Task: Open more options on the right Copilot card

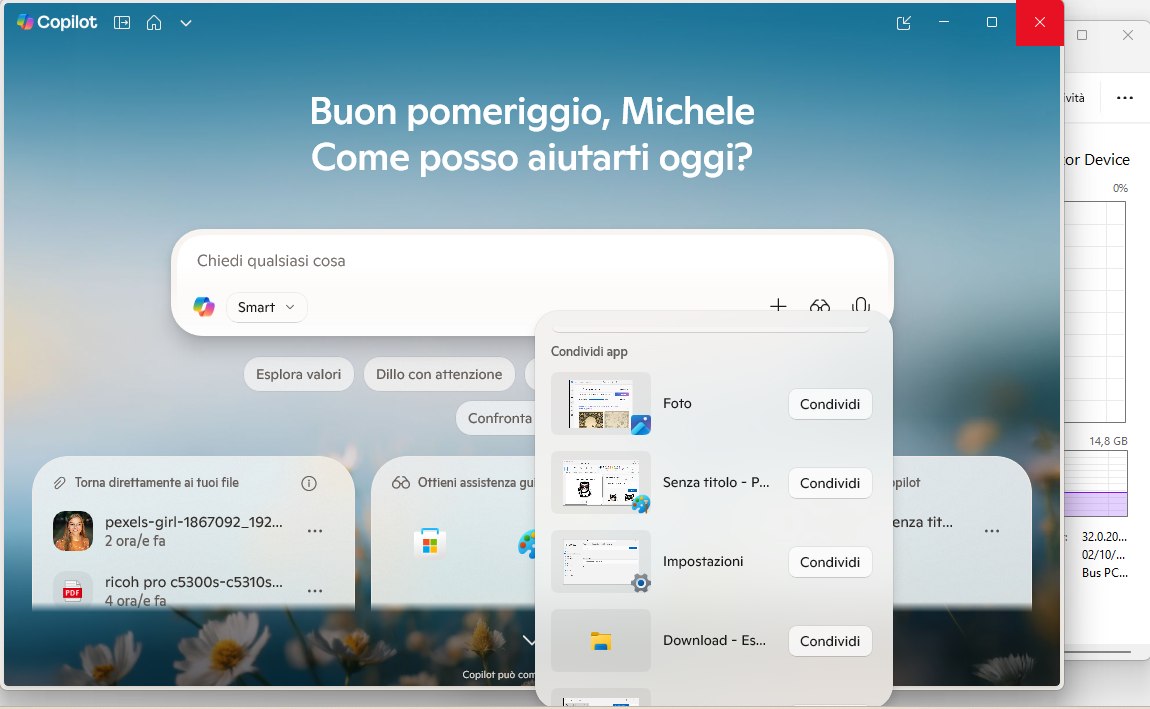Action: click(x=992, y=531)
